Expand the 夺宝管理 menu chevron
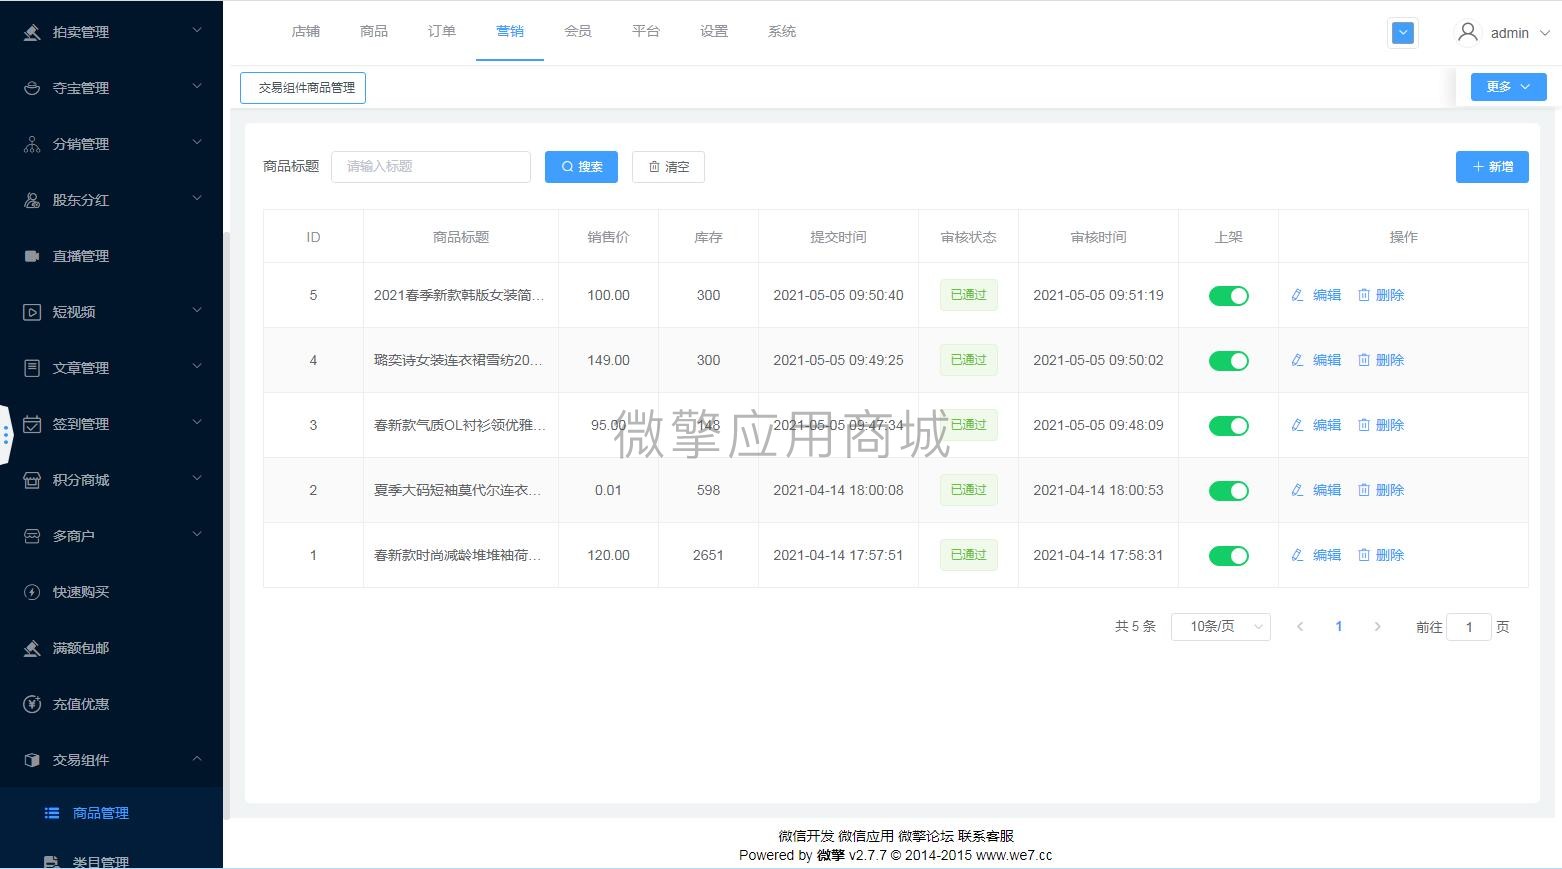 point(197,86)
